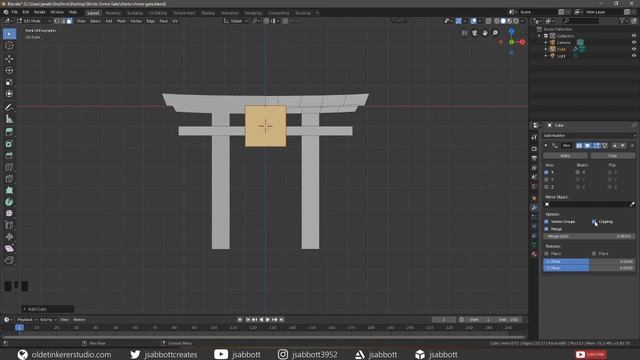
Task: Play the timeline animation
Action: (268, 320)
